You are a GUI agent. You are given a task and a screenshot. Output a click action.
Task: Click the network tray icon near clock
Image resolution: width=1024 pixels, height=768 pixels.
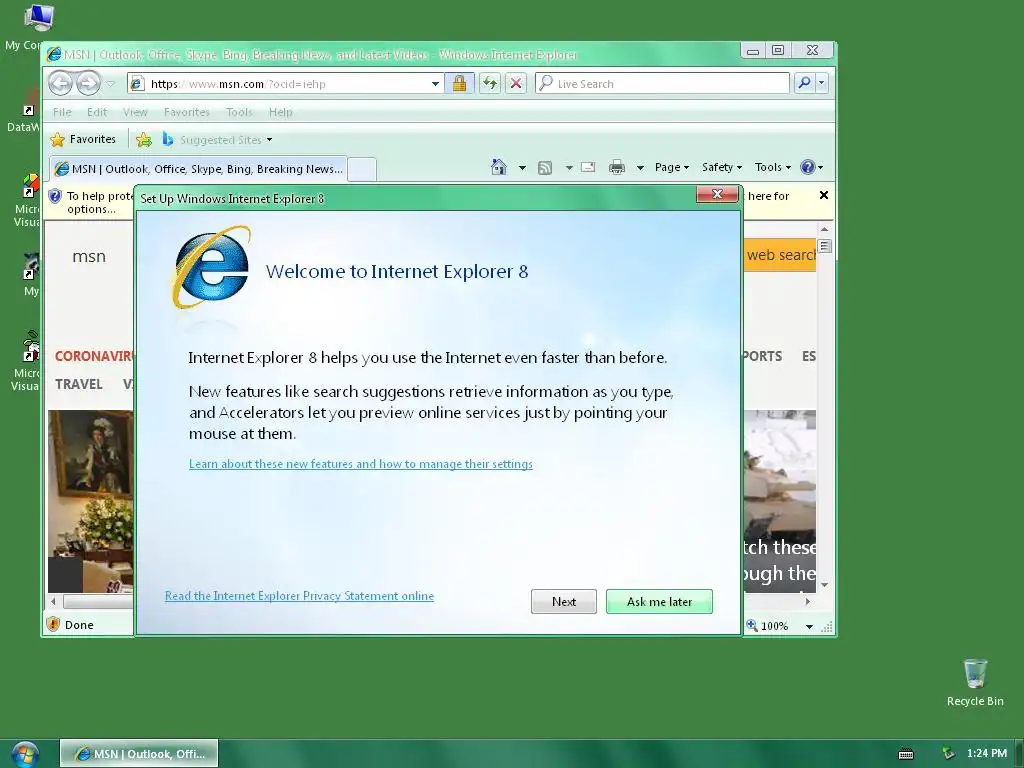point(948,753)
